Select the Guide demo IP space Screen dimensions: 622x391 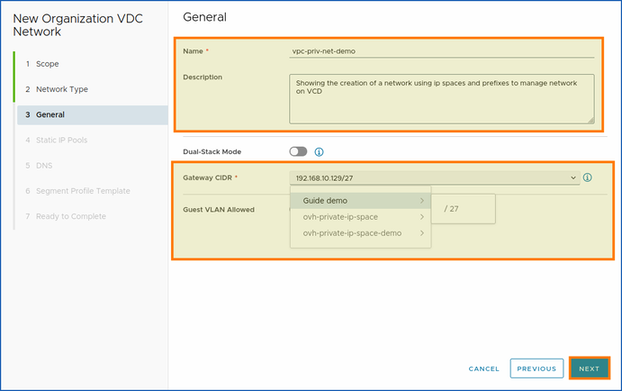click(360, 201)
